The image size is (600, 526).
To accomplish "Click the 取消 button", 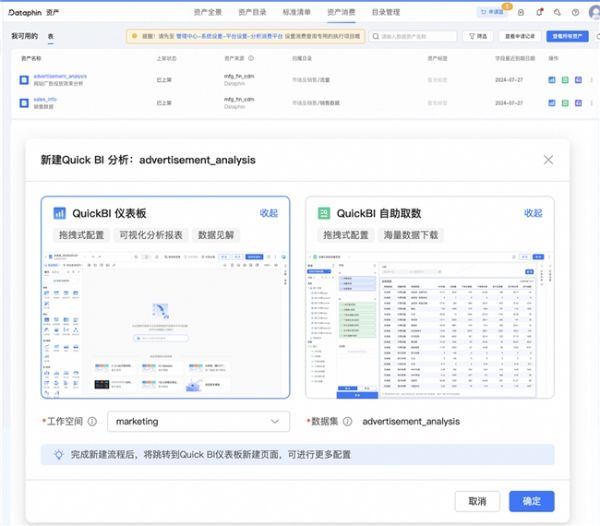I will pos(477,501).
